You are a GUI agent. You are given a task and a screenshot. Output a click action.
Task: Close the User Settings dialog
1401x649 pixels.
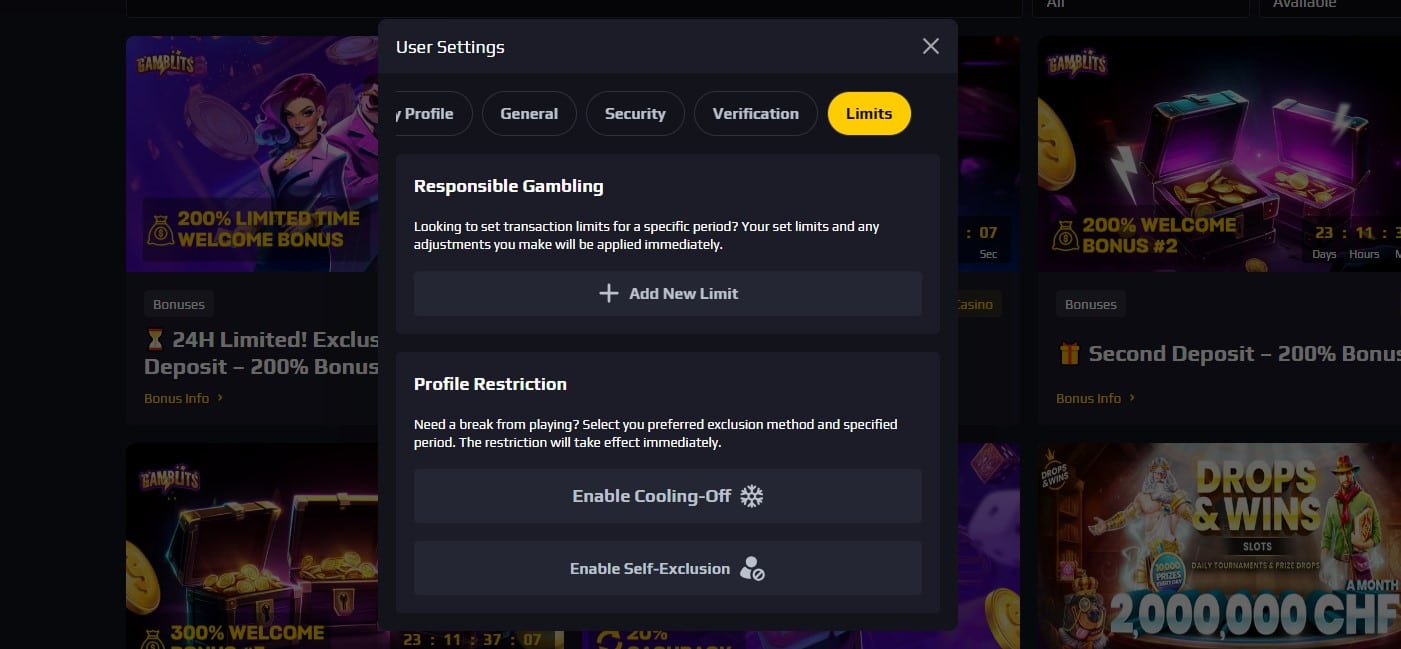pos(930,47)
